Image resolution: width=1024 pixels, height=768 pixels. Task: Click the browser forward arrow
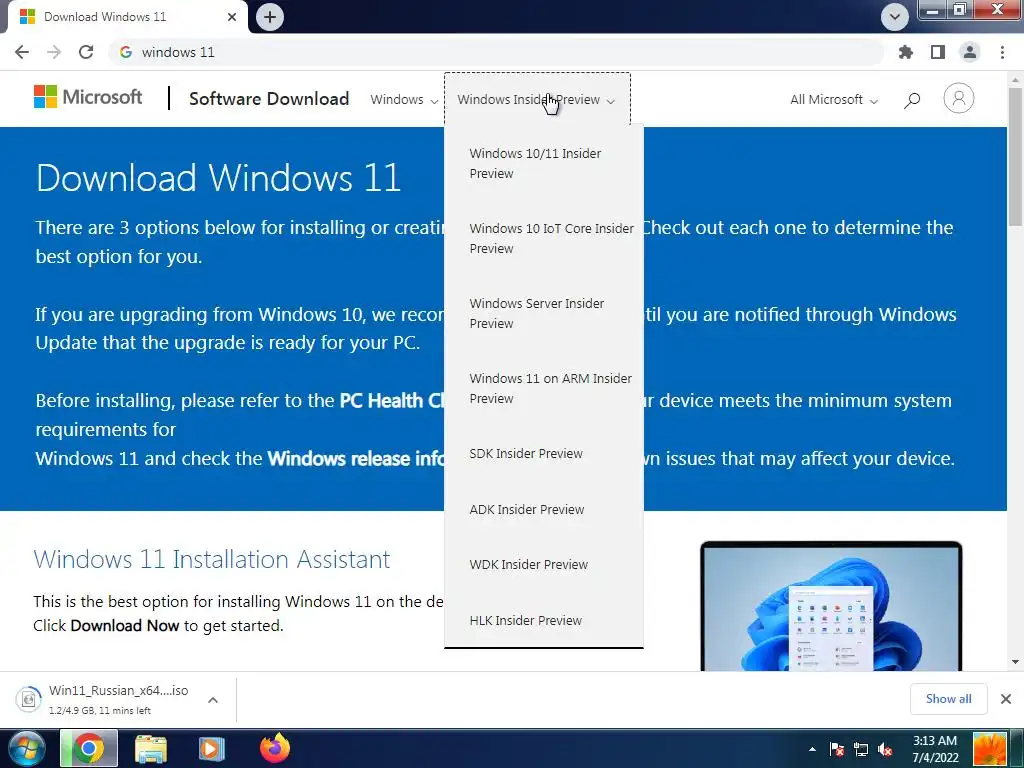54,52
